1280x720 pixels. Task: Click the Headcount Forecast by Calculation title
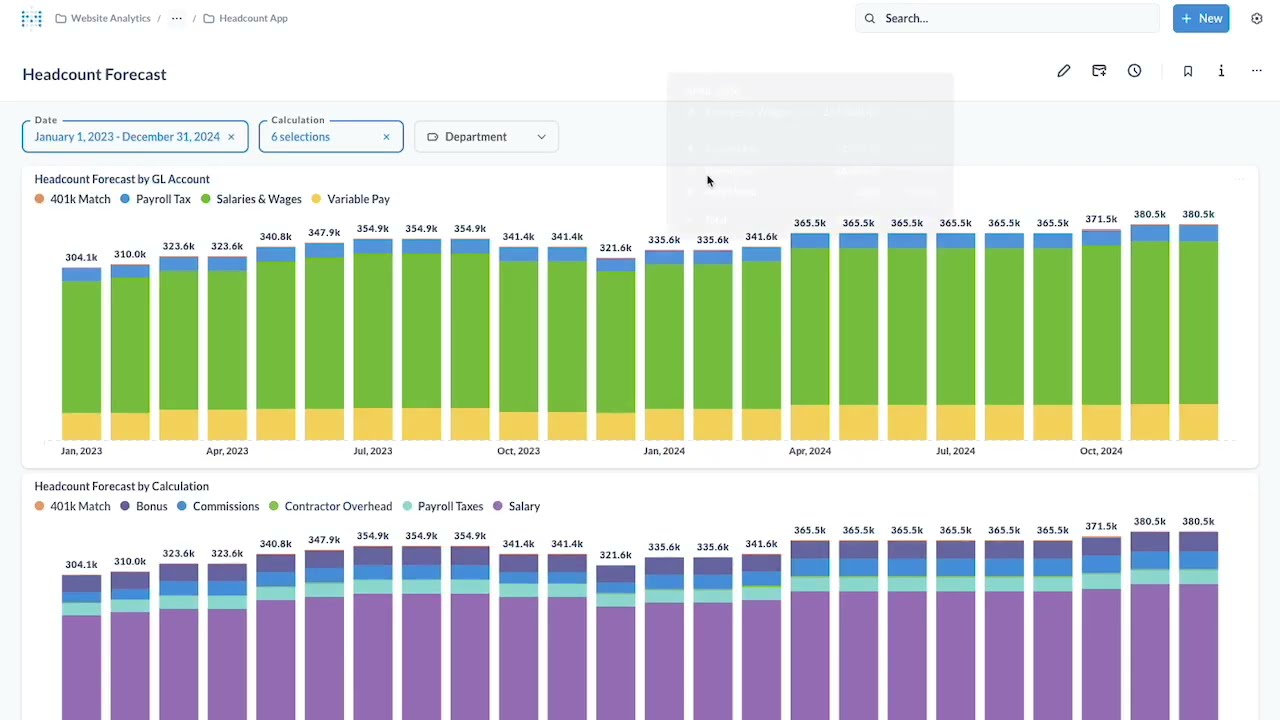tap(122, 486)
